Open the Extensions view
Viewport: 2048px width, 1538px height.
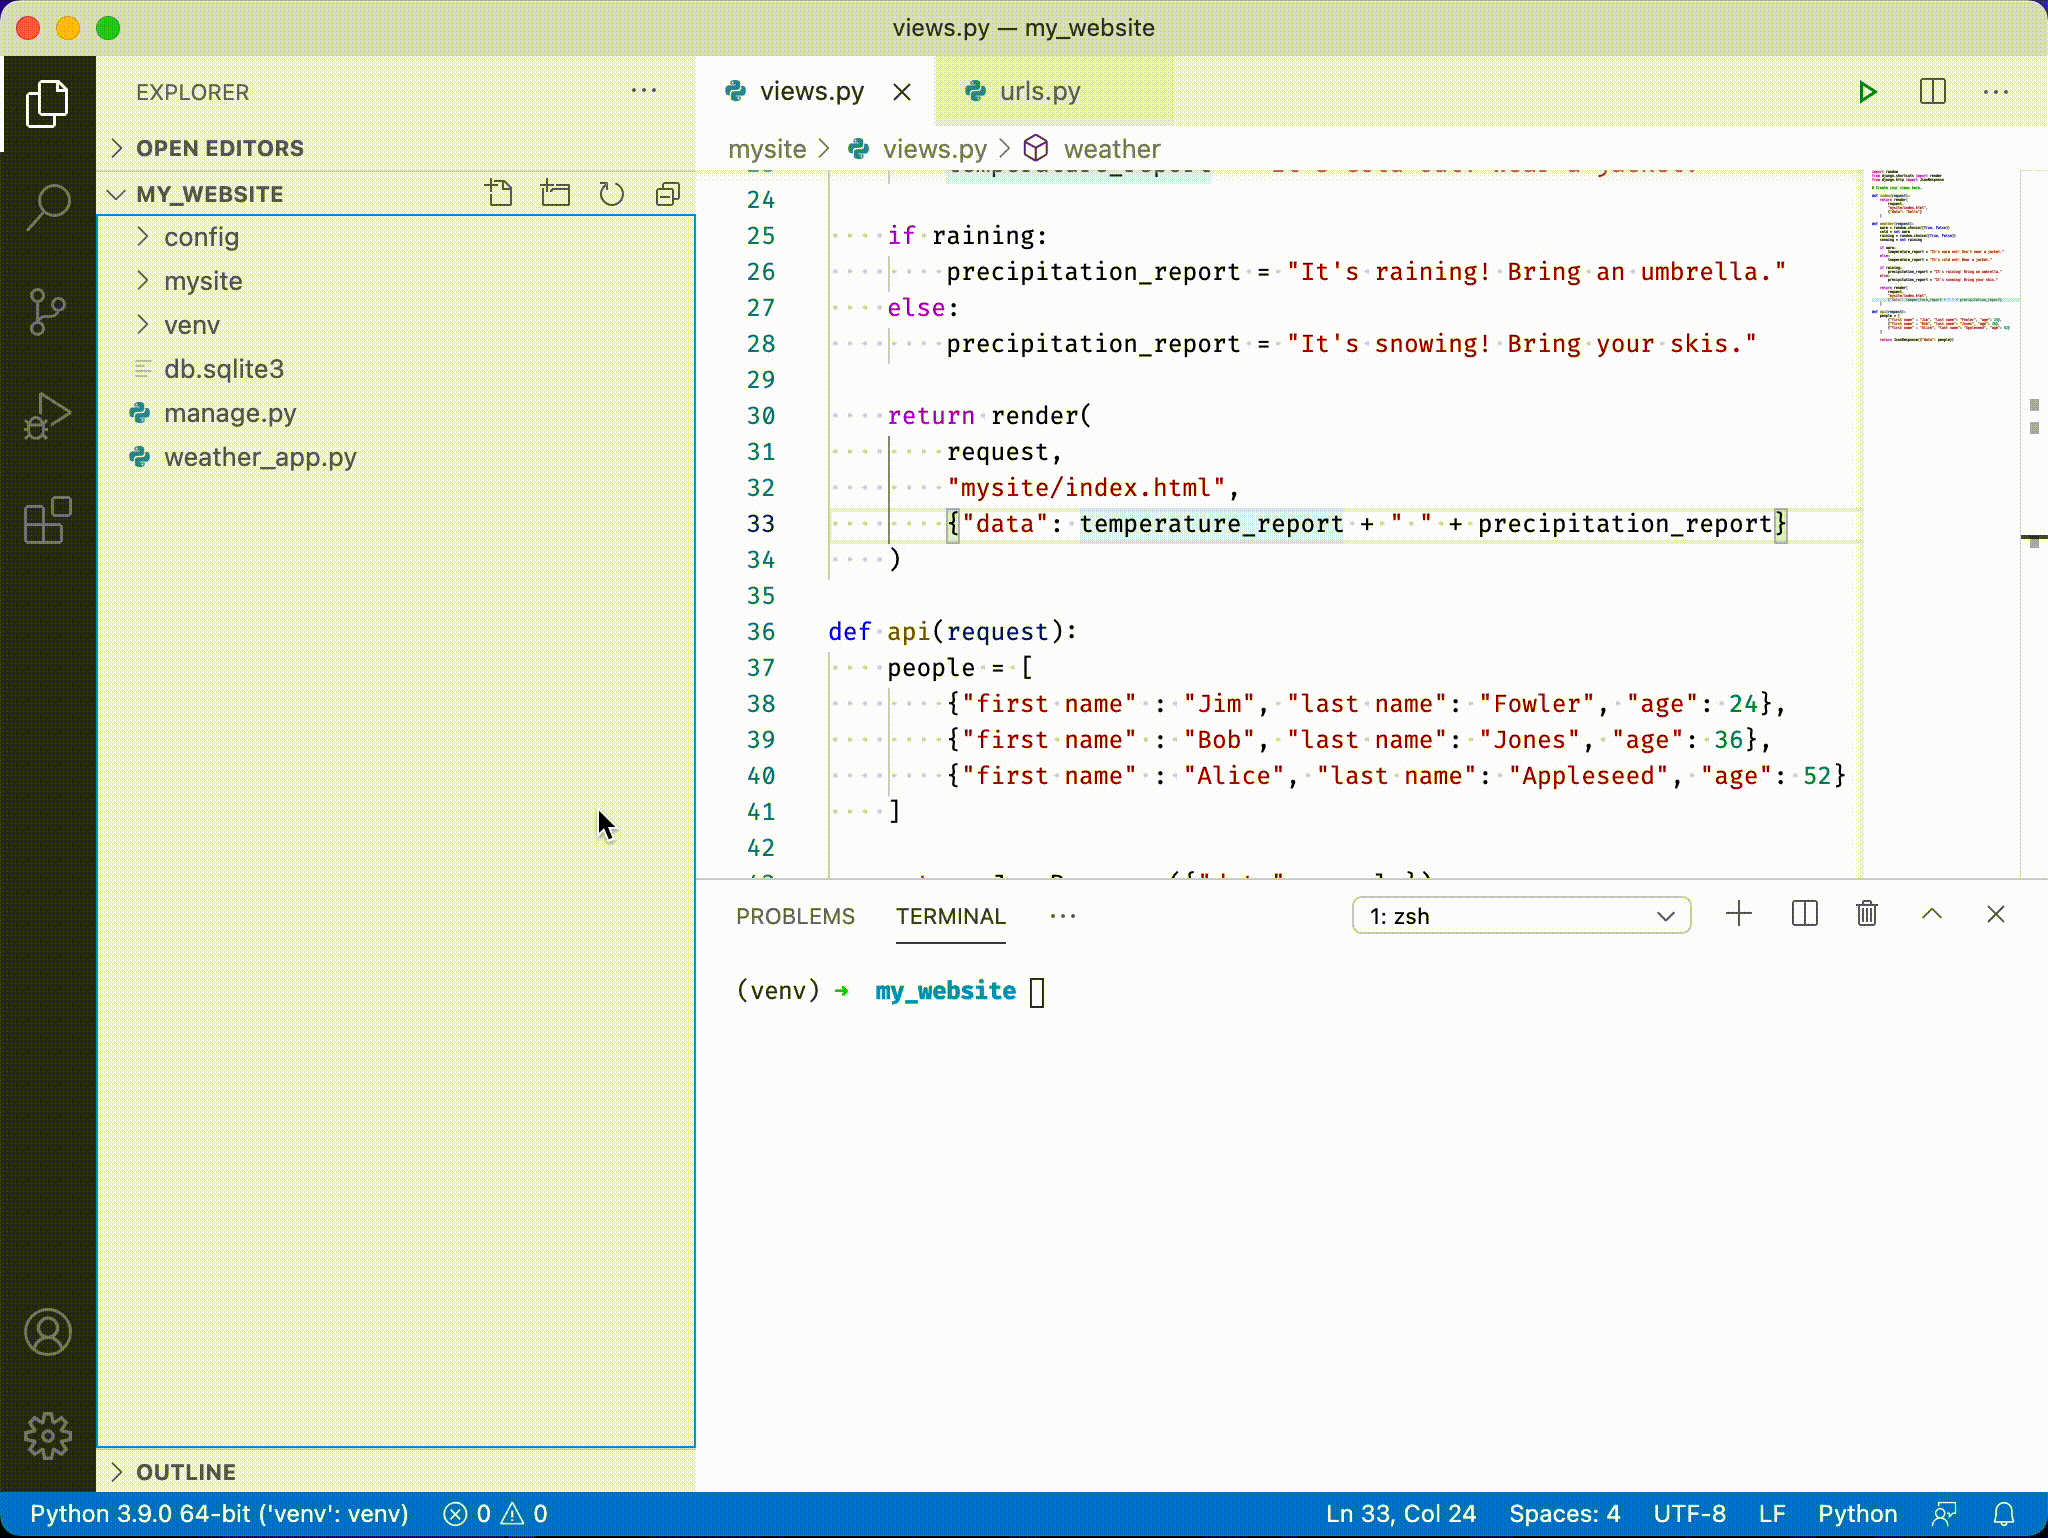[47, 521]
